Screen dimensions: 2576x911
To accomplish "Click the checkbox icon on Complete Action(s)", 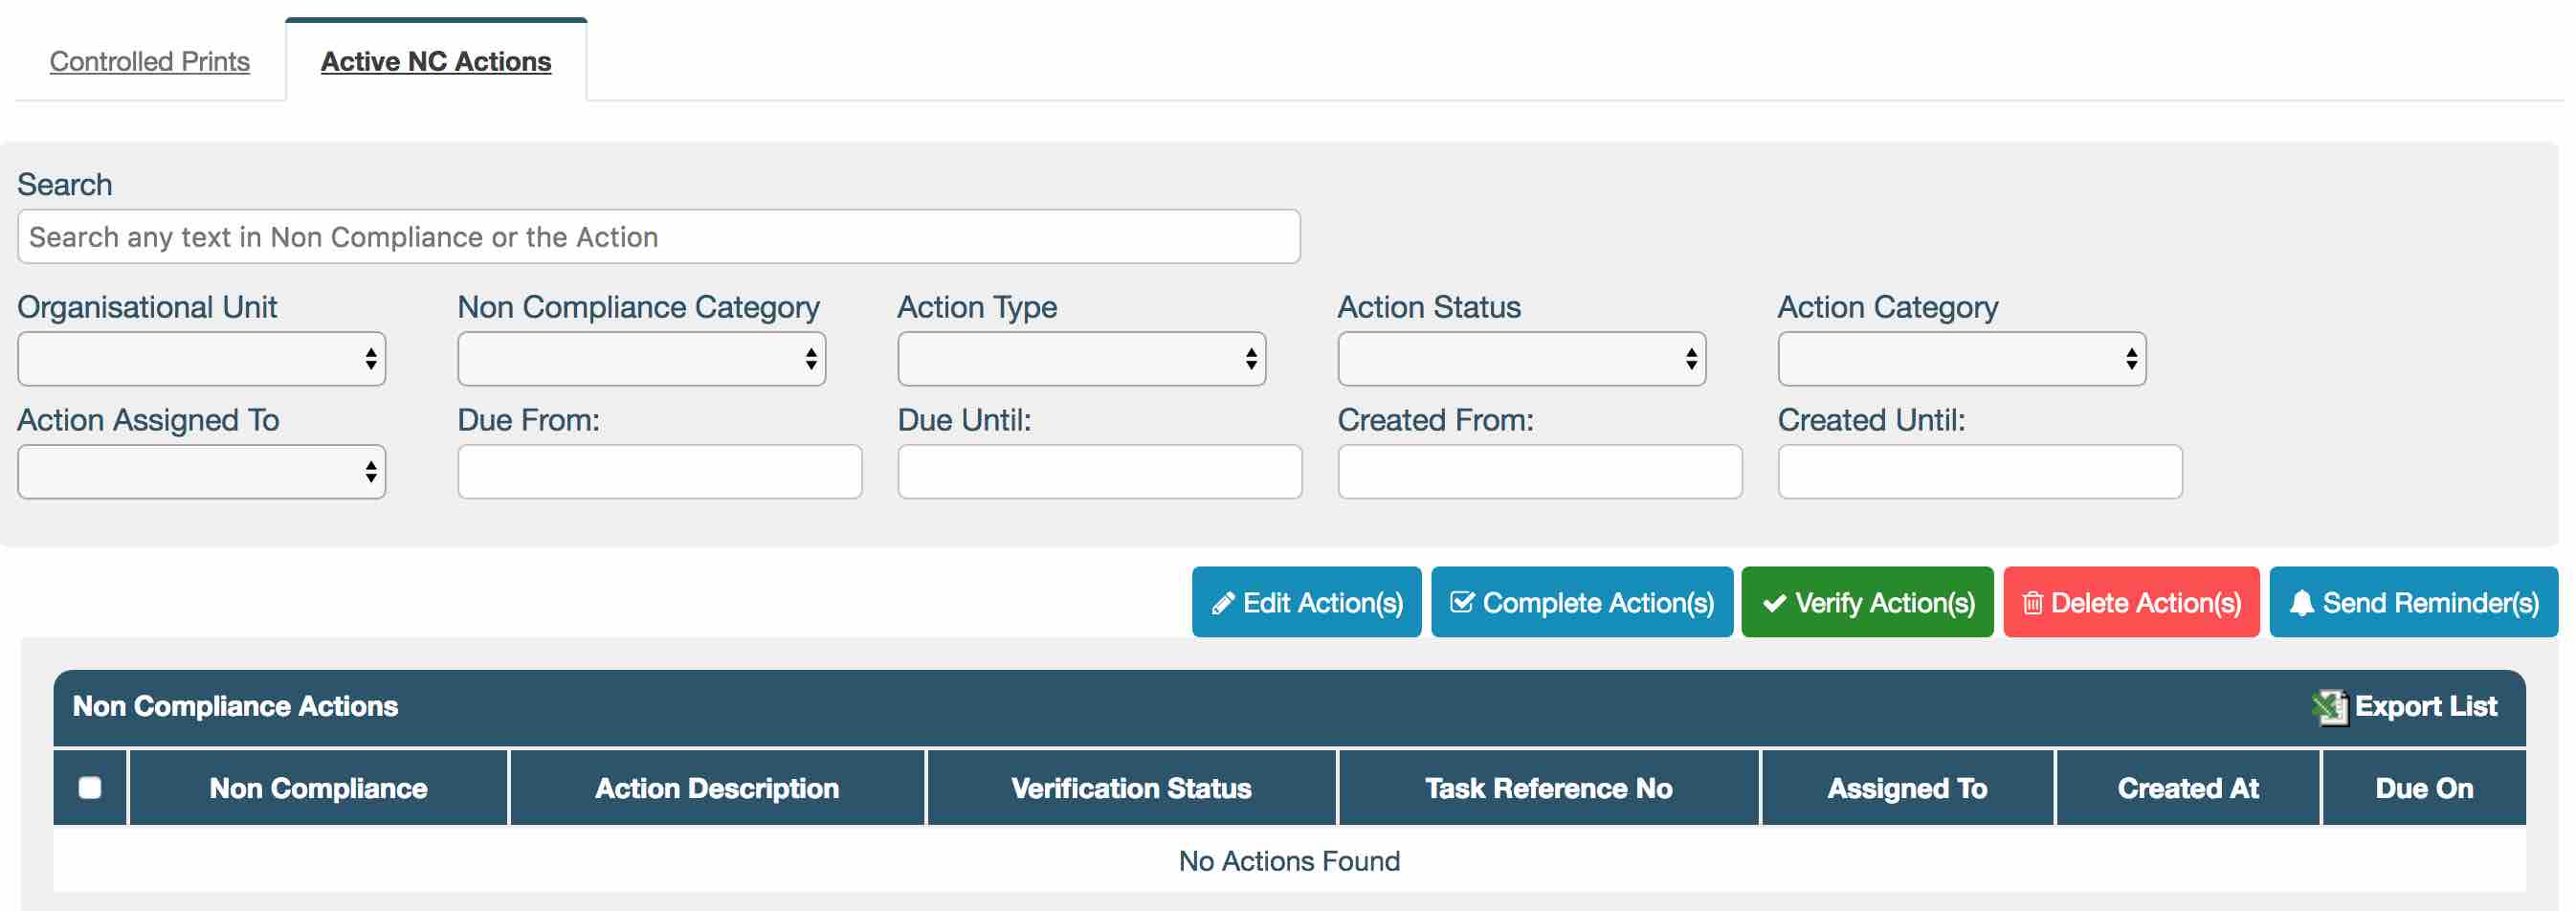I will [x=1461, y=602].
